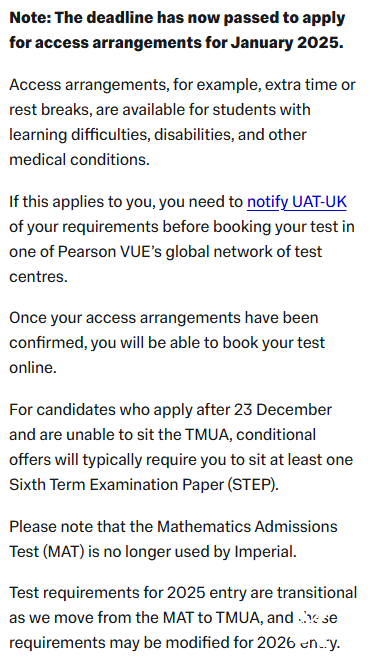Click the bold deadline note heading
Viewport: 370px width, 660px height.
point(177,30)
